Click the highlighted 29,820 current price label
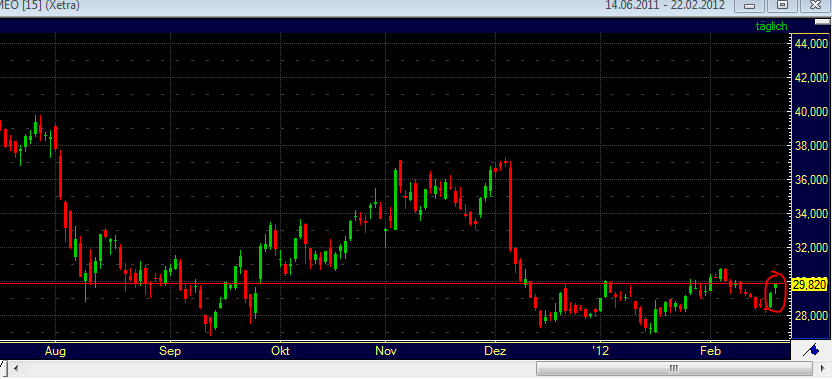 [x=809, y=285]
